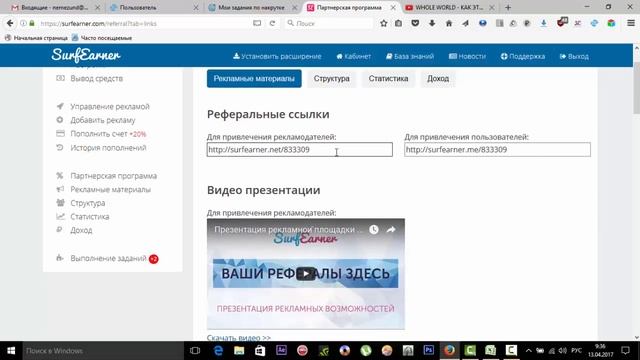
Task: Open the Рекламные материалы tab button
Action: click(x=254, y=78)
